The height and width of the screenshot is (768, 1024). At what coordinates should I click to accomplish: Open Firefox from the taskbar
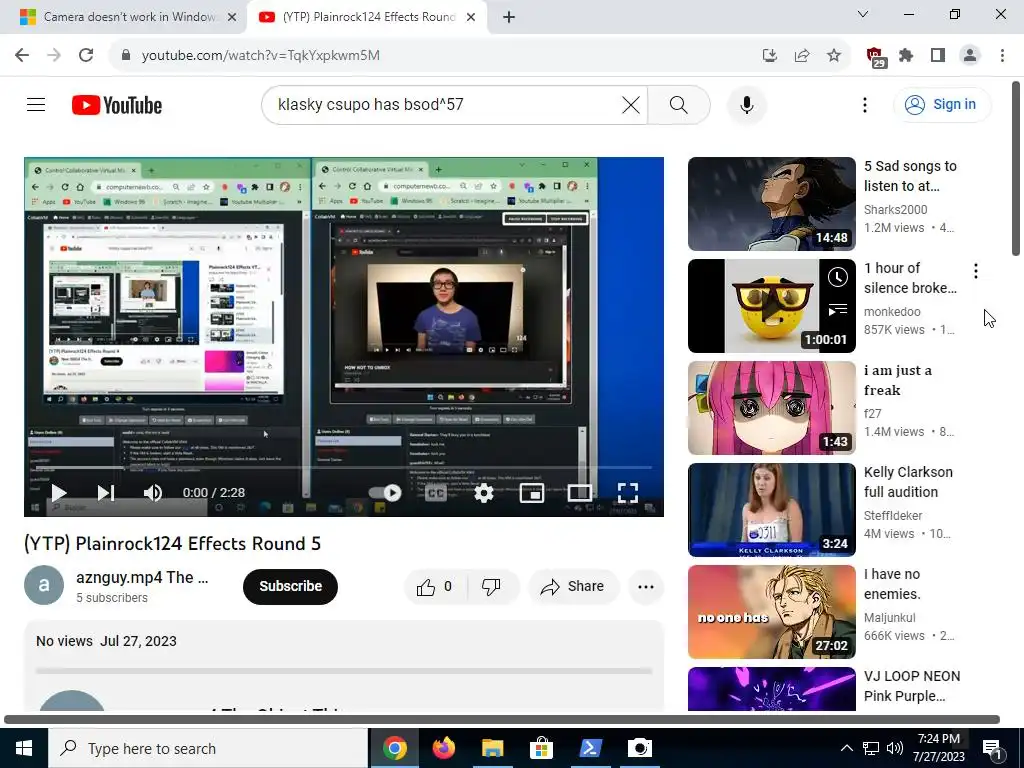click(x=443, y=748)
